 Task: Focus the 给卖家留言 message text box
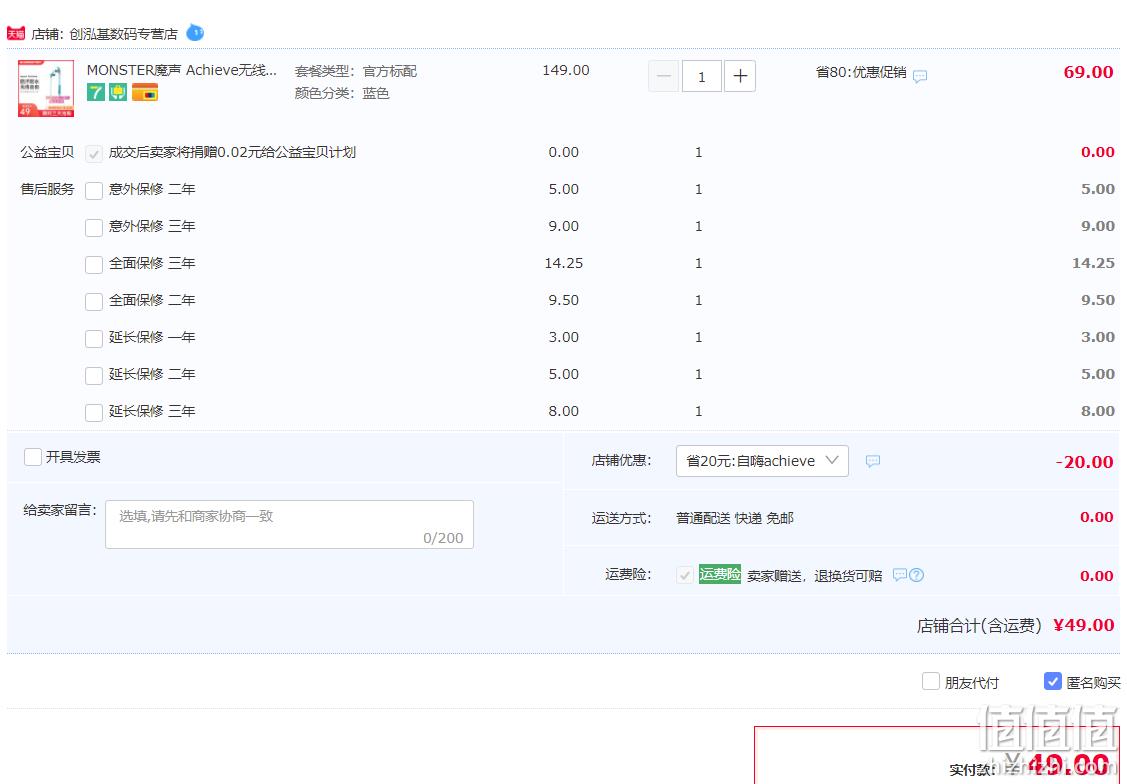tap(290, 525)
